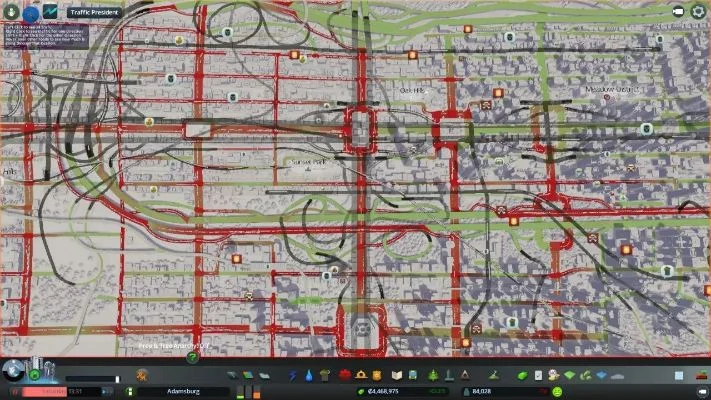Image resolution: width=711 pixels, height=400 pixels.
Task: Click the Bulldoze tool icon
Action: [x=702, y=375]
